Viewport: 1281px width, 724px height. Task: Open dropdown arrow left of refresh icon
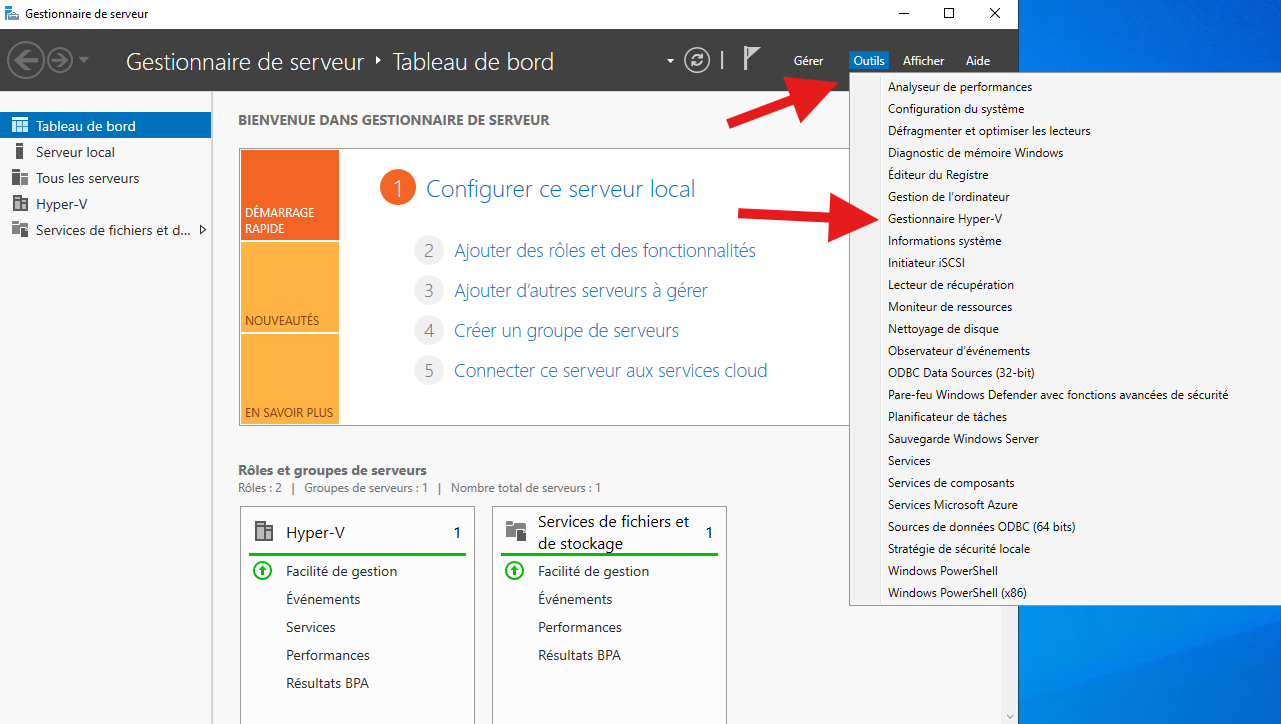coord(670,61)
